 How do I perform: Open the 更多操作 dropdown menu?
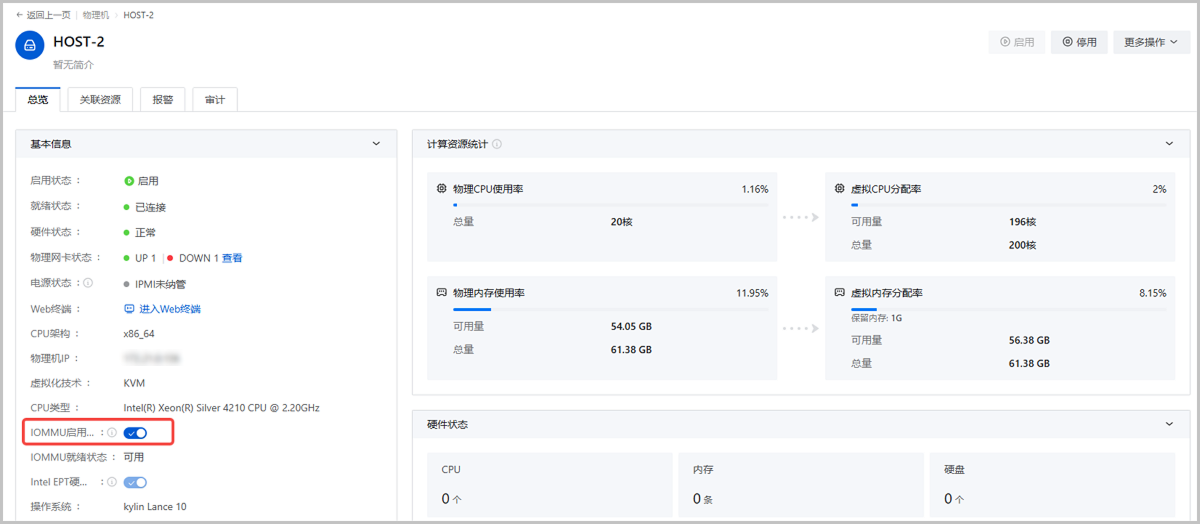(x=1150, y=42)
